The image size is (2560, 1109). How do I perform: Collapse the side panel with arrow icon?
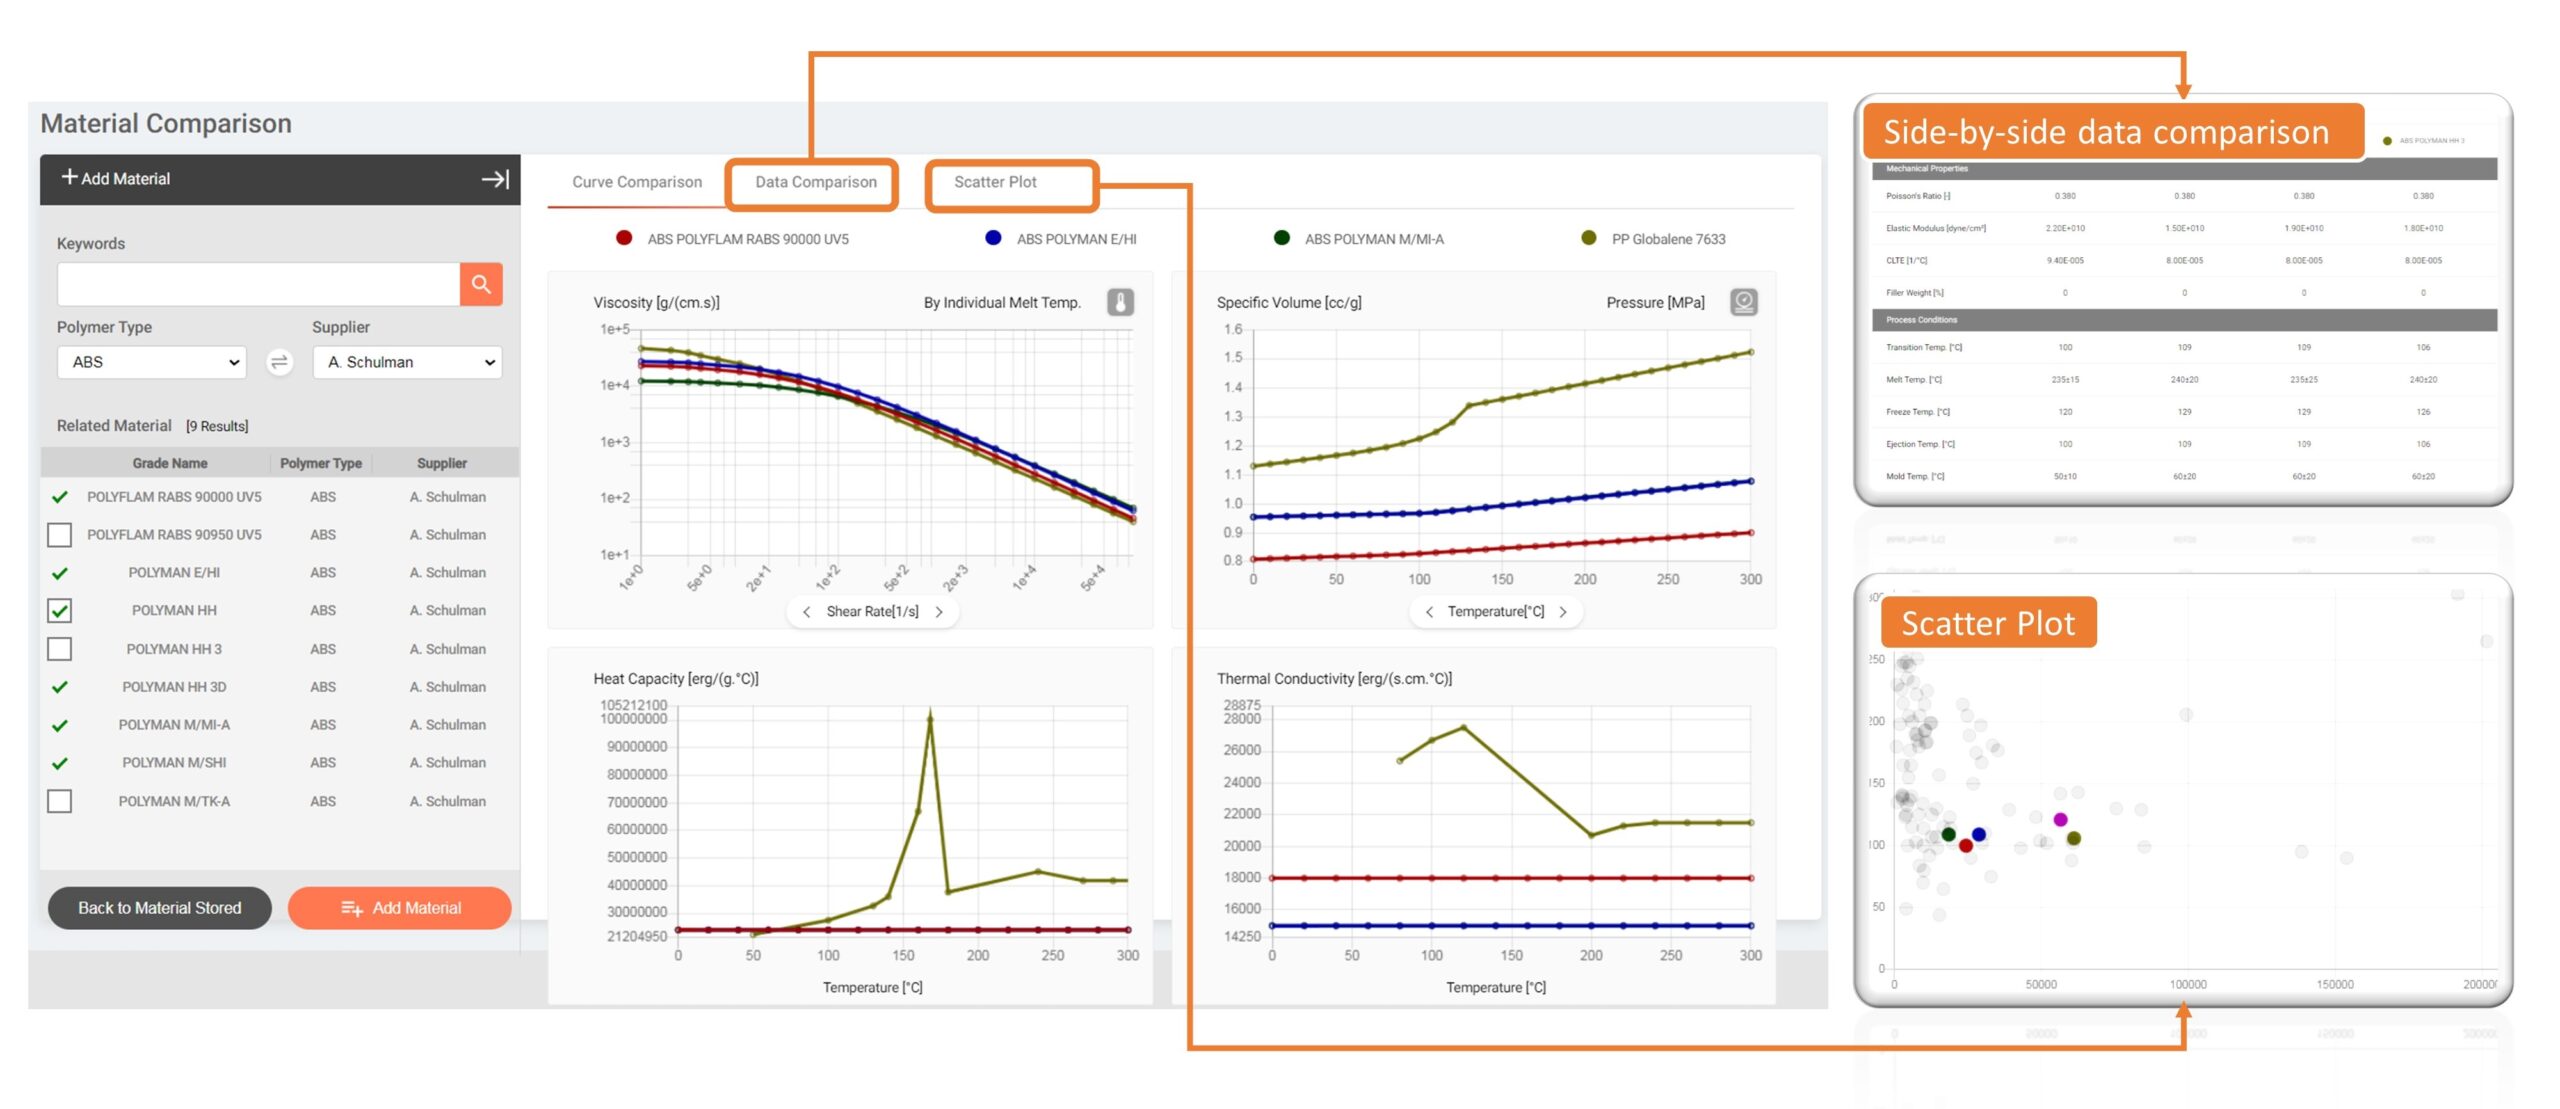tap(495, 179)
